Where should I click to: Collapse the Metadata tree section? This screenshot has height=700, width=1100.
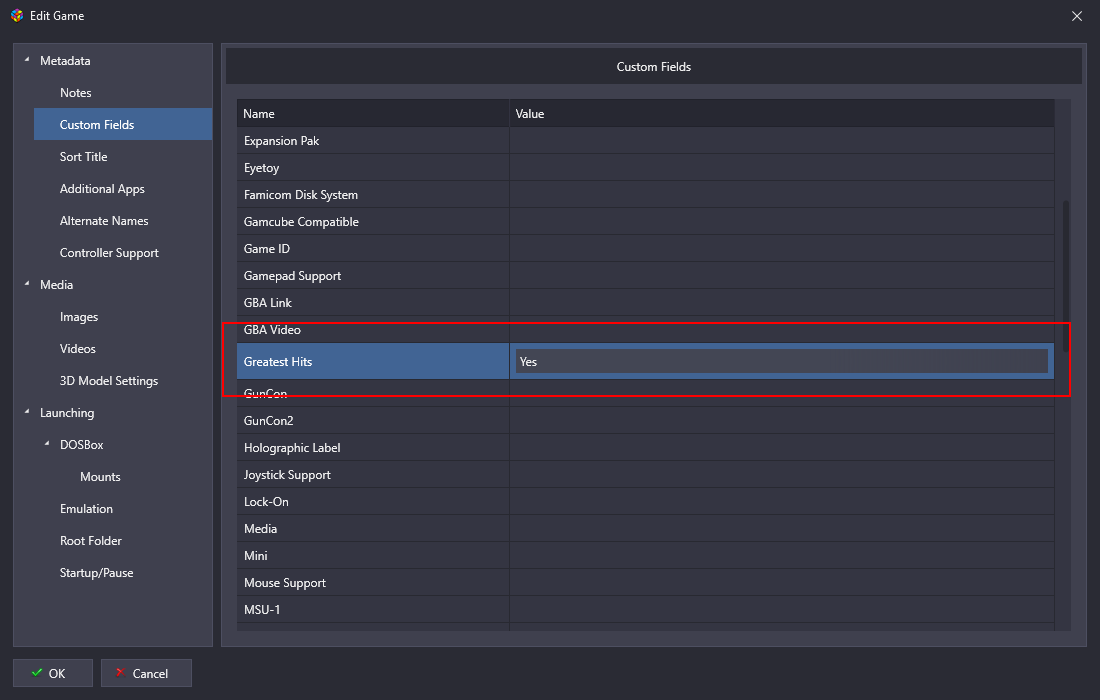(27, 60)
